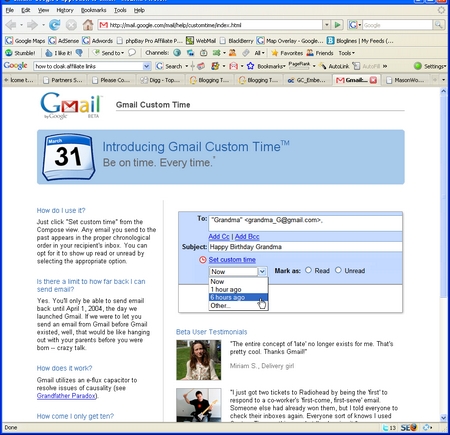The image size is (450, 435).
Task: Click Miriam S. testimonial photo
Action: [x=198, y=360]
